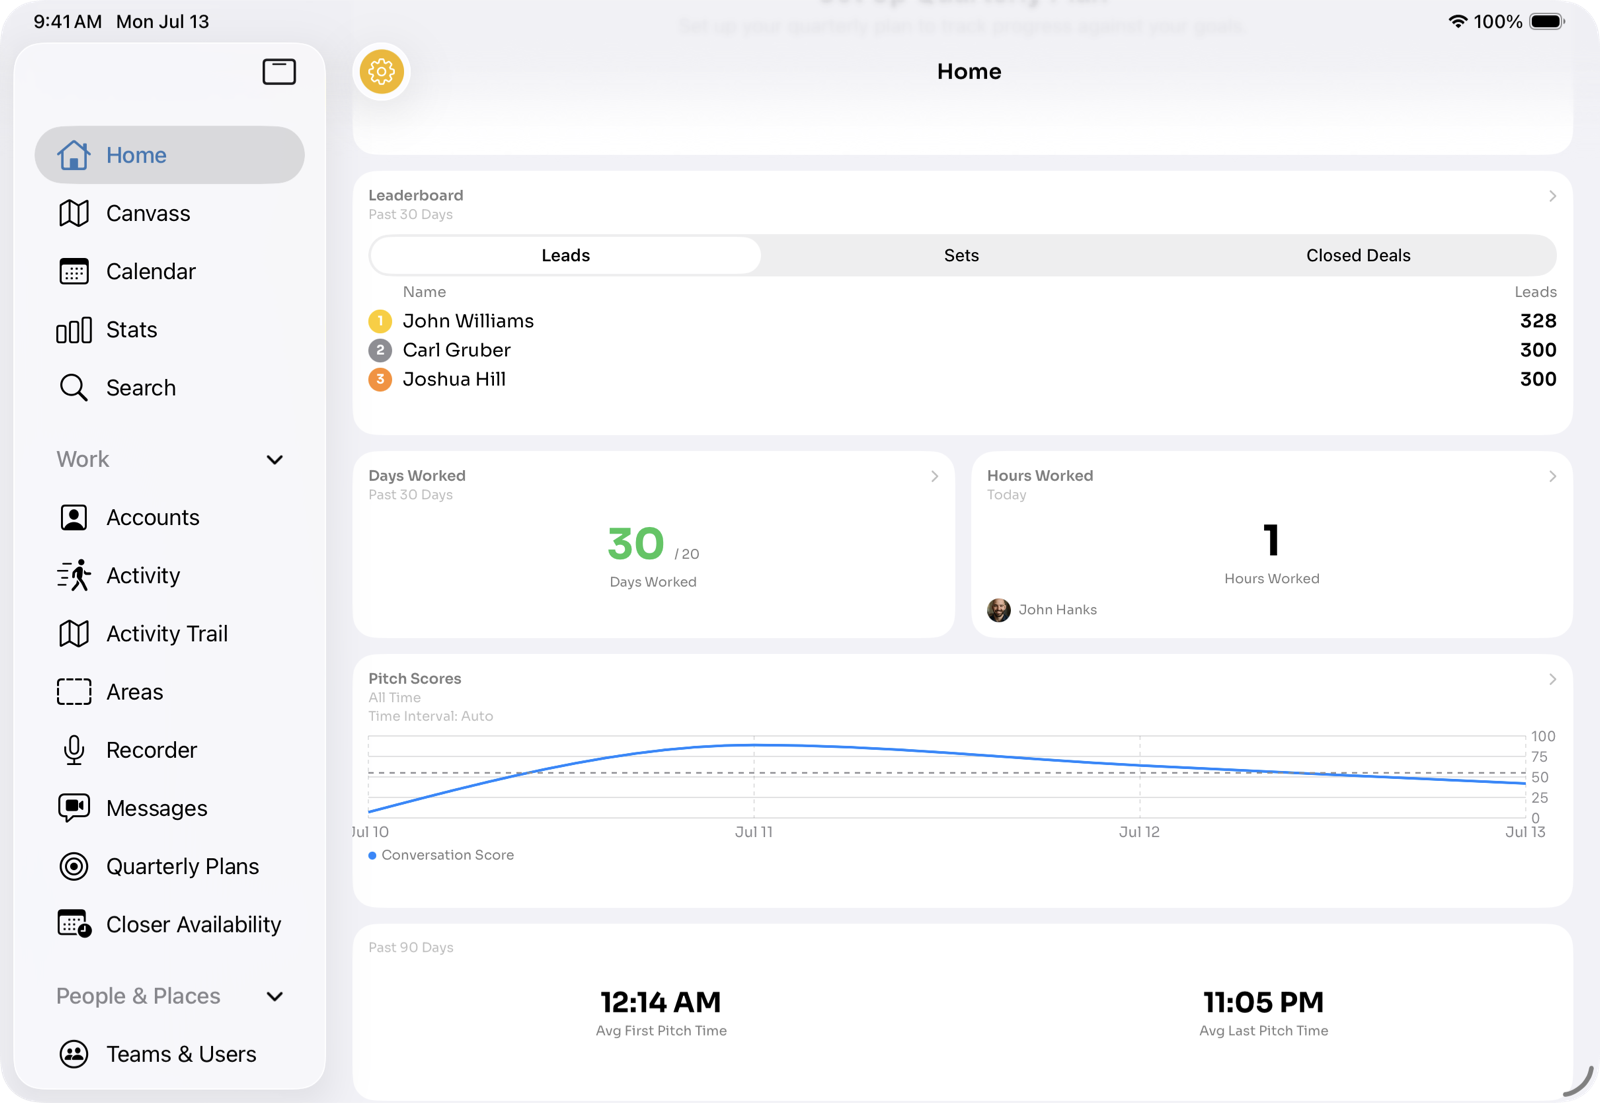Click the Jul 11 chart axis label
Screen dimensions: 1600x1103
coord(754,832)
